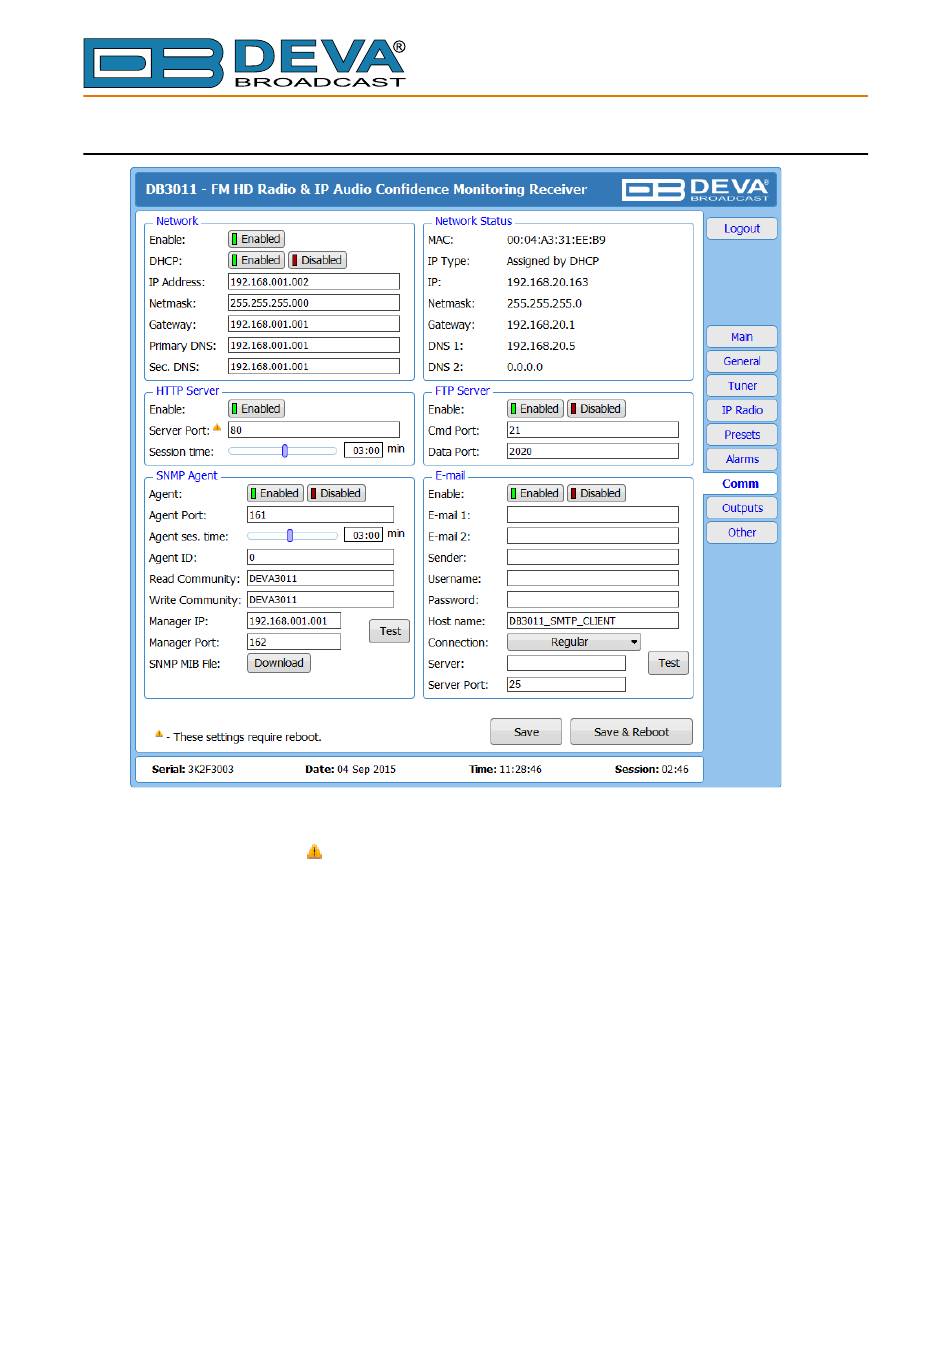Go to the Alarms tab

point(742,459)
